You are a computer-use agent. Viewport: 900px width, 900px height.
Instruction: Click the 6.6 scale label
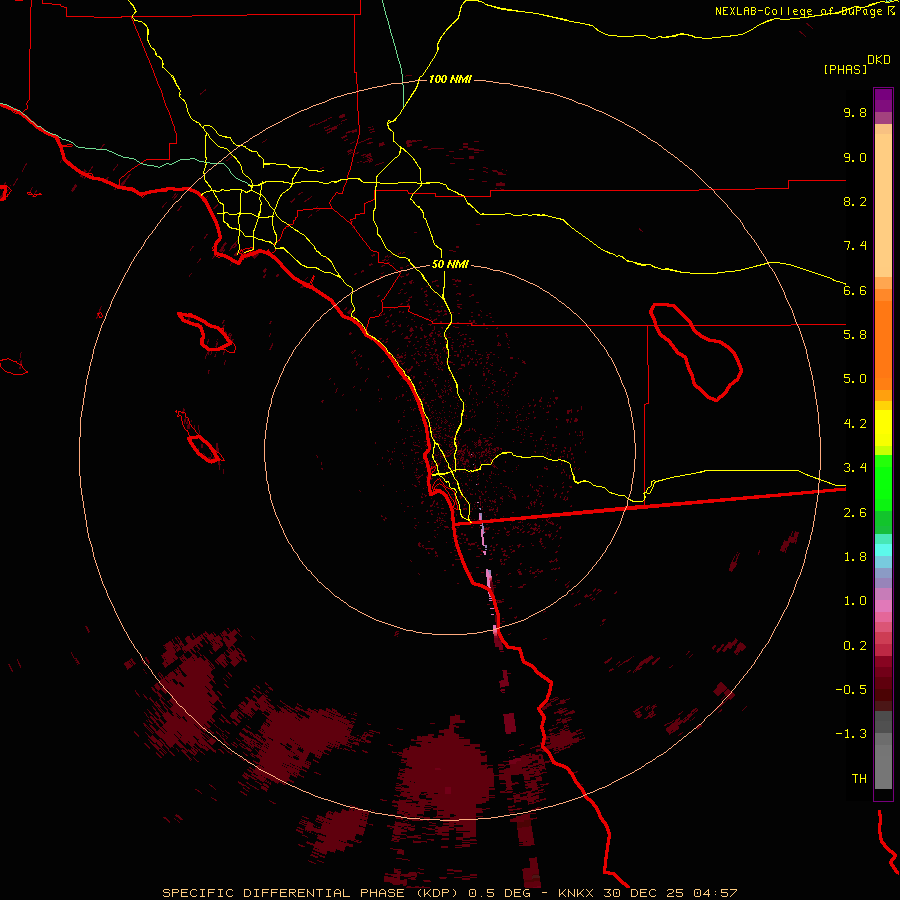[855, 290]
